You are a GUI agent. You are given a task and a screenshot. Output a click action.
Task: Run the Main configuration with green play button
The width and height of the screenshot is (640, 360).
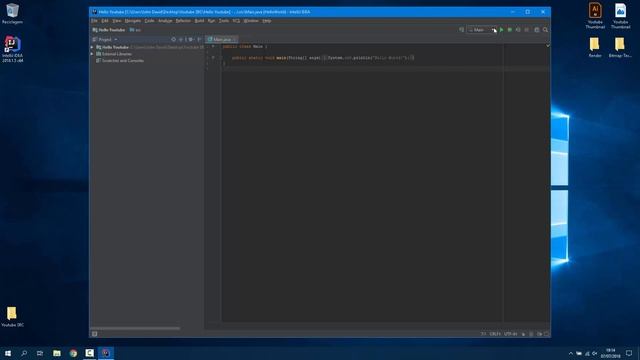pos(502,30)
